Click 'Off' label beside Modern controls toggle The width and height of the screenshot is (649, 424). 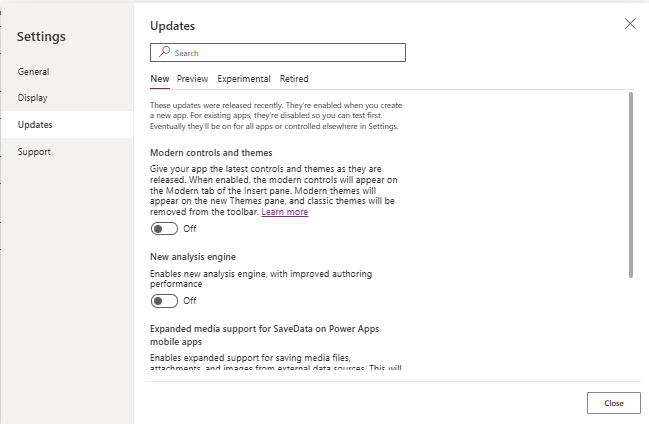pos(190,229)
